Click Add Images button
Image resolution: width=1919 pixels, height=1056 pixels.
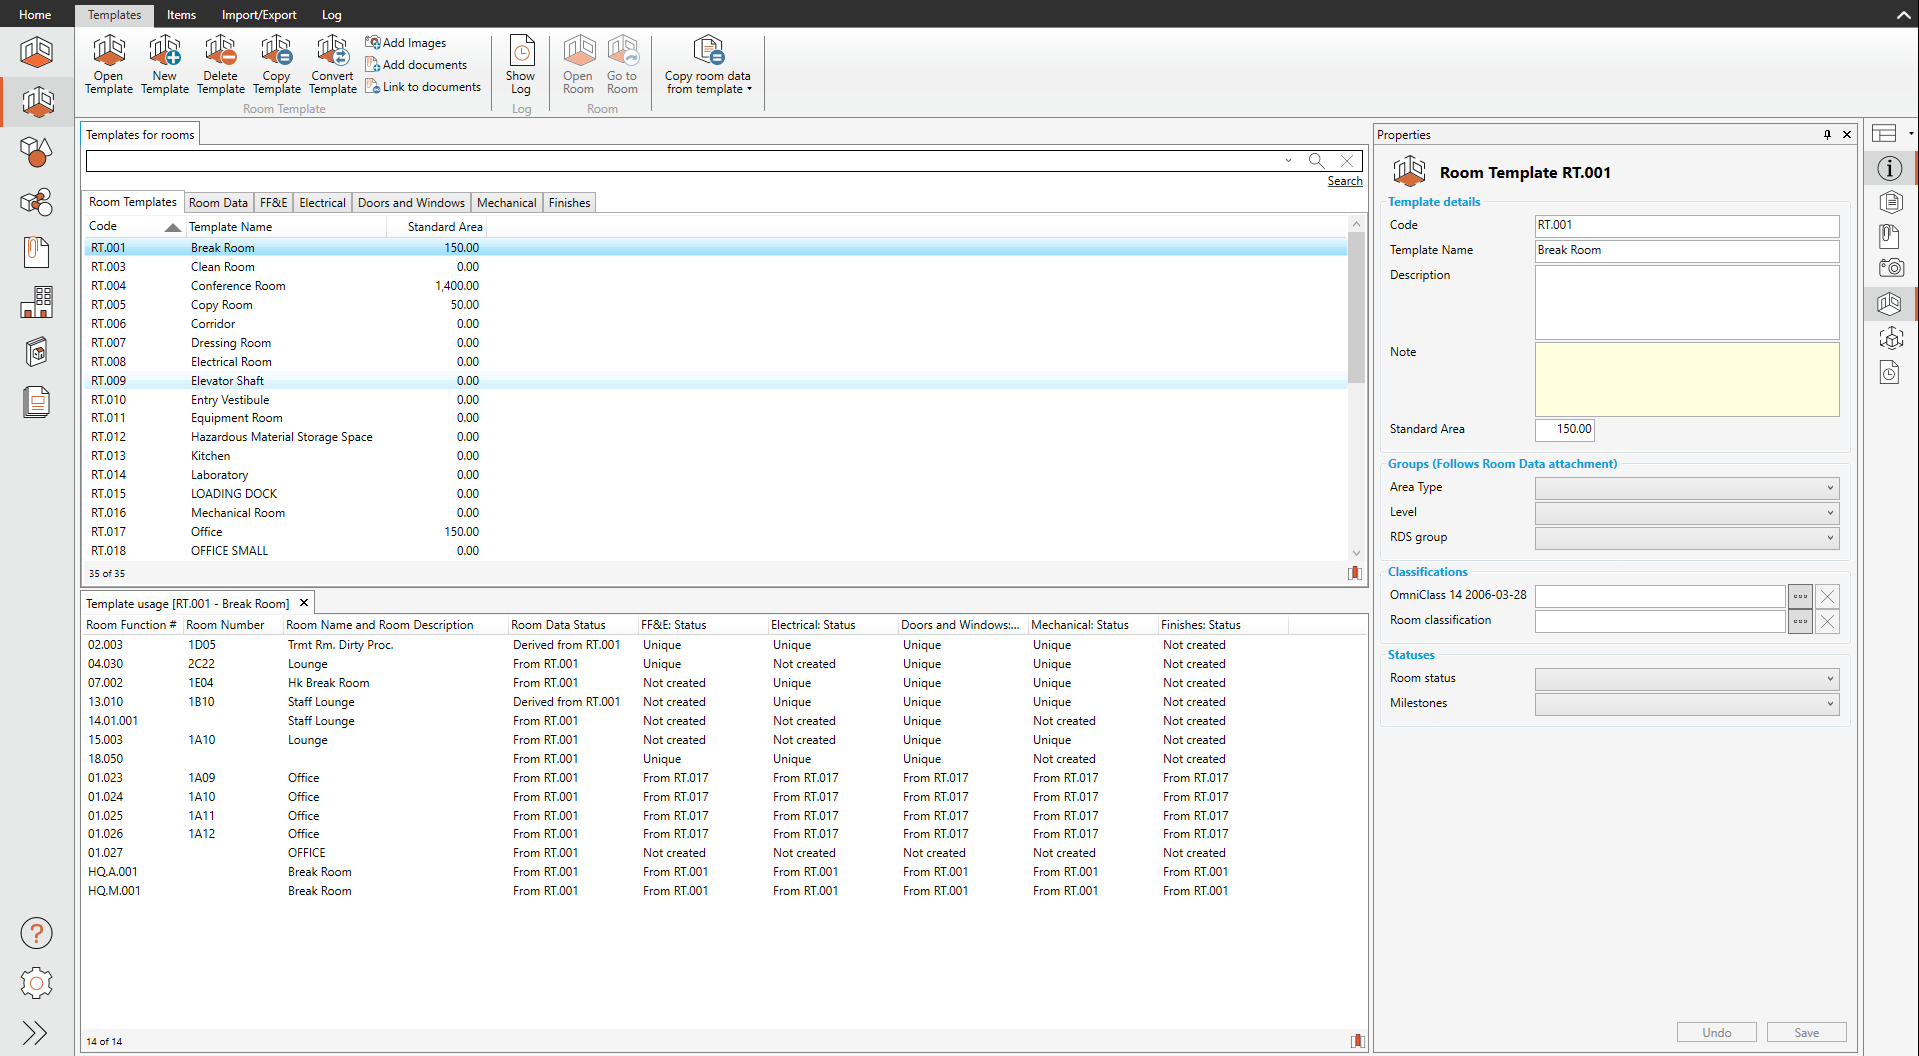coord(406,43)
